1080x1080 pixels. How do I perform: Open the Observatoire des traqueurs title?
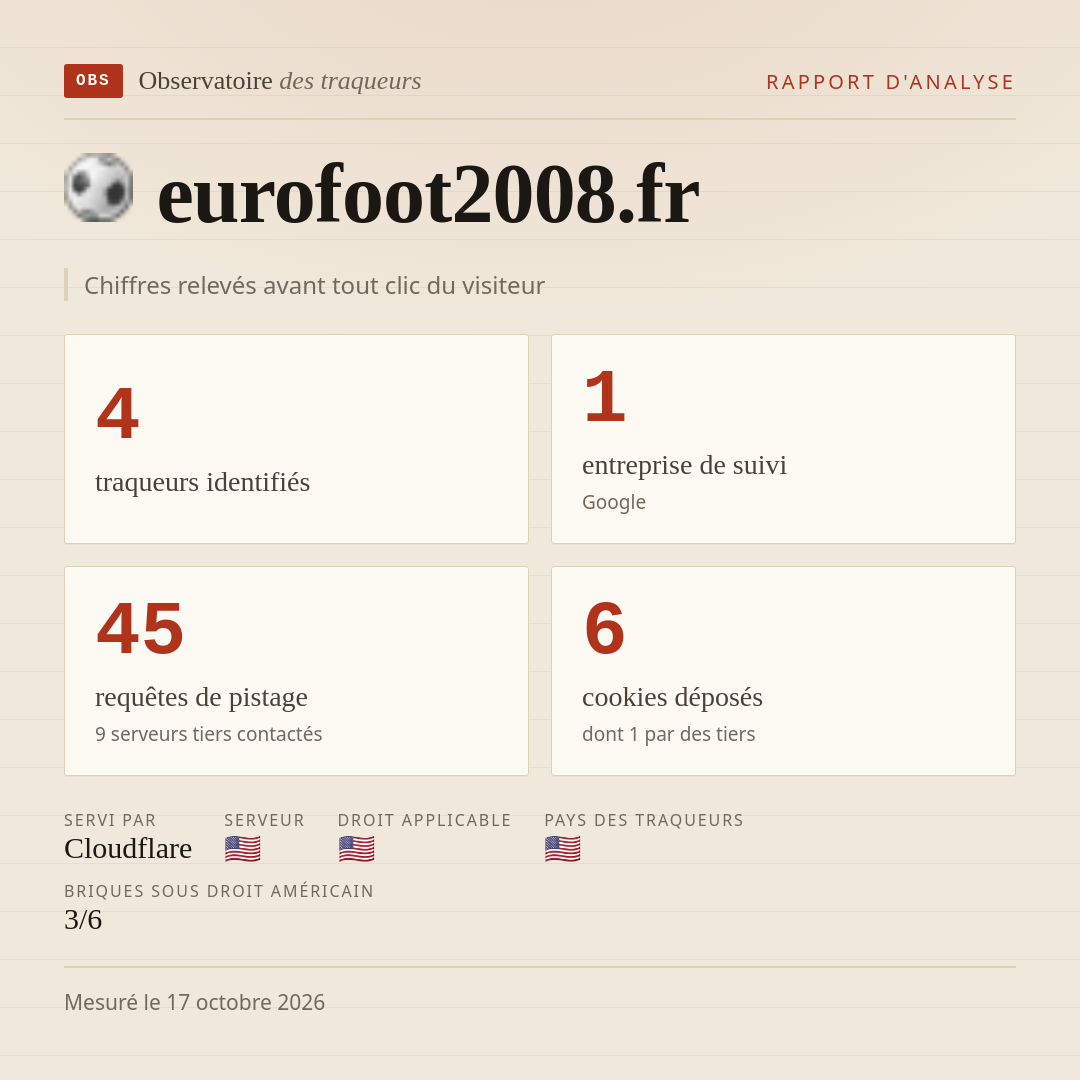[280, 81]
